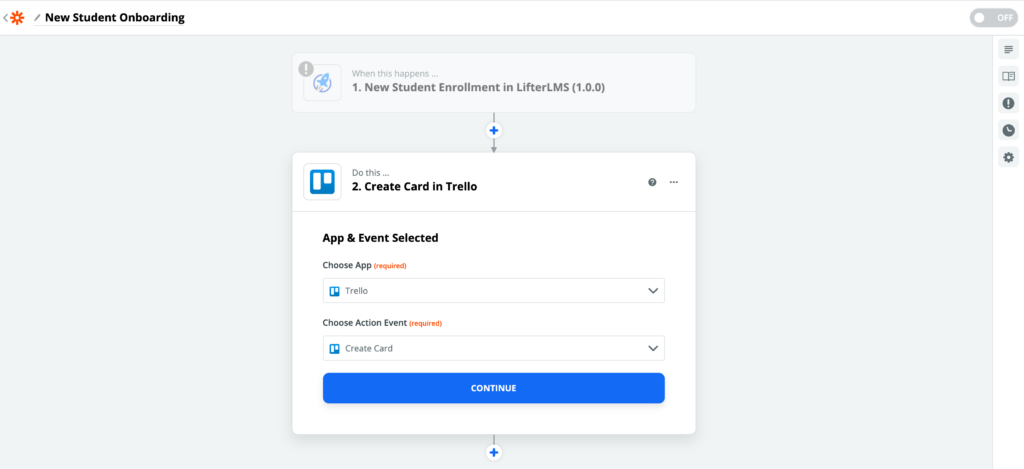The height and width of the screenshot is (469, 1024).
Task: Expand the Choose Action Event chevron arrow
Action: 653,348
